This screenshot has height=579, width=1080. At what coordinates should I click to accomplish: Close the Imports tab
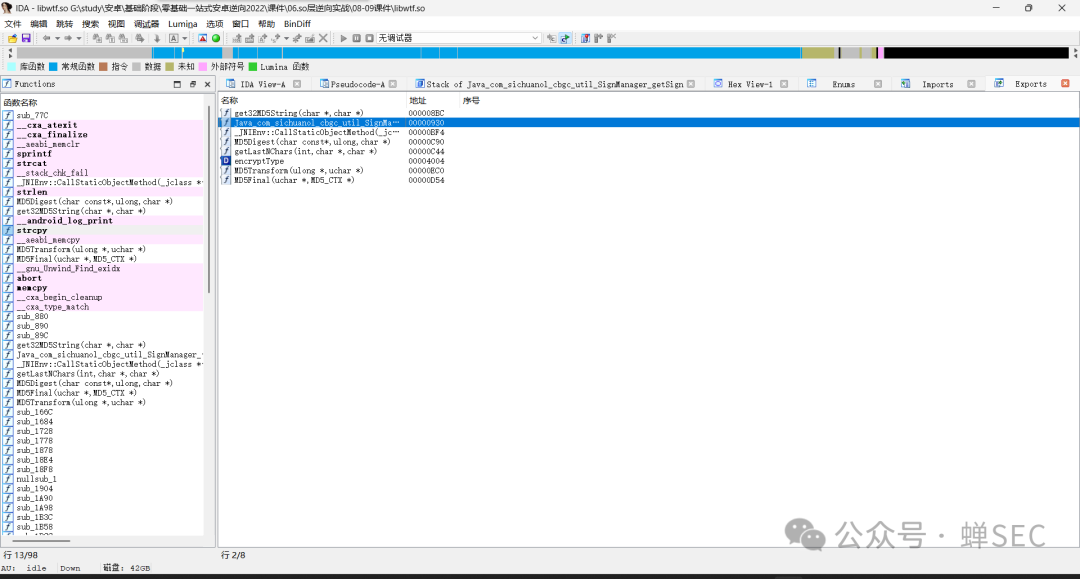971,84
